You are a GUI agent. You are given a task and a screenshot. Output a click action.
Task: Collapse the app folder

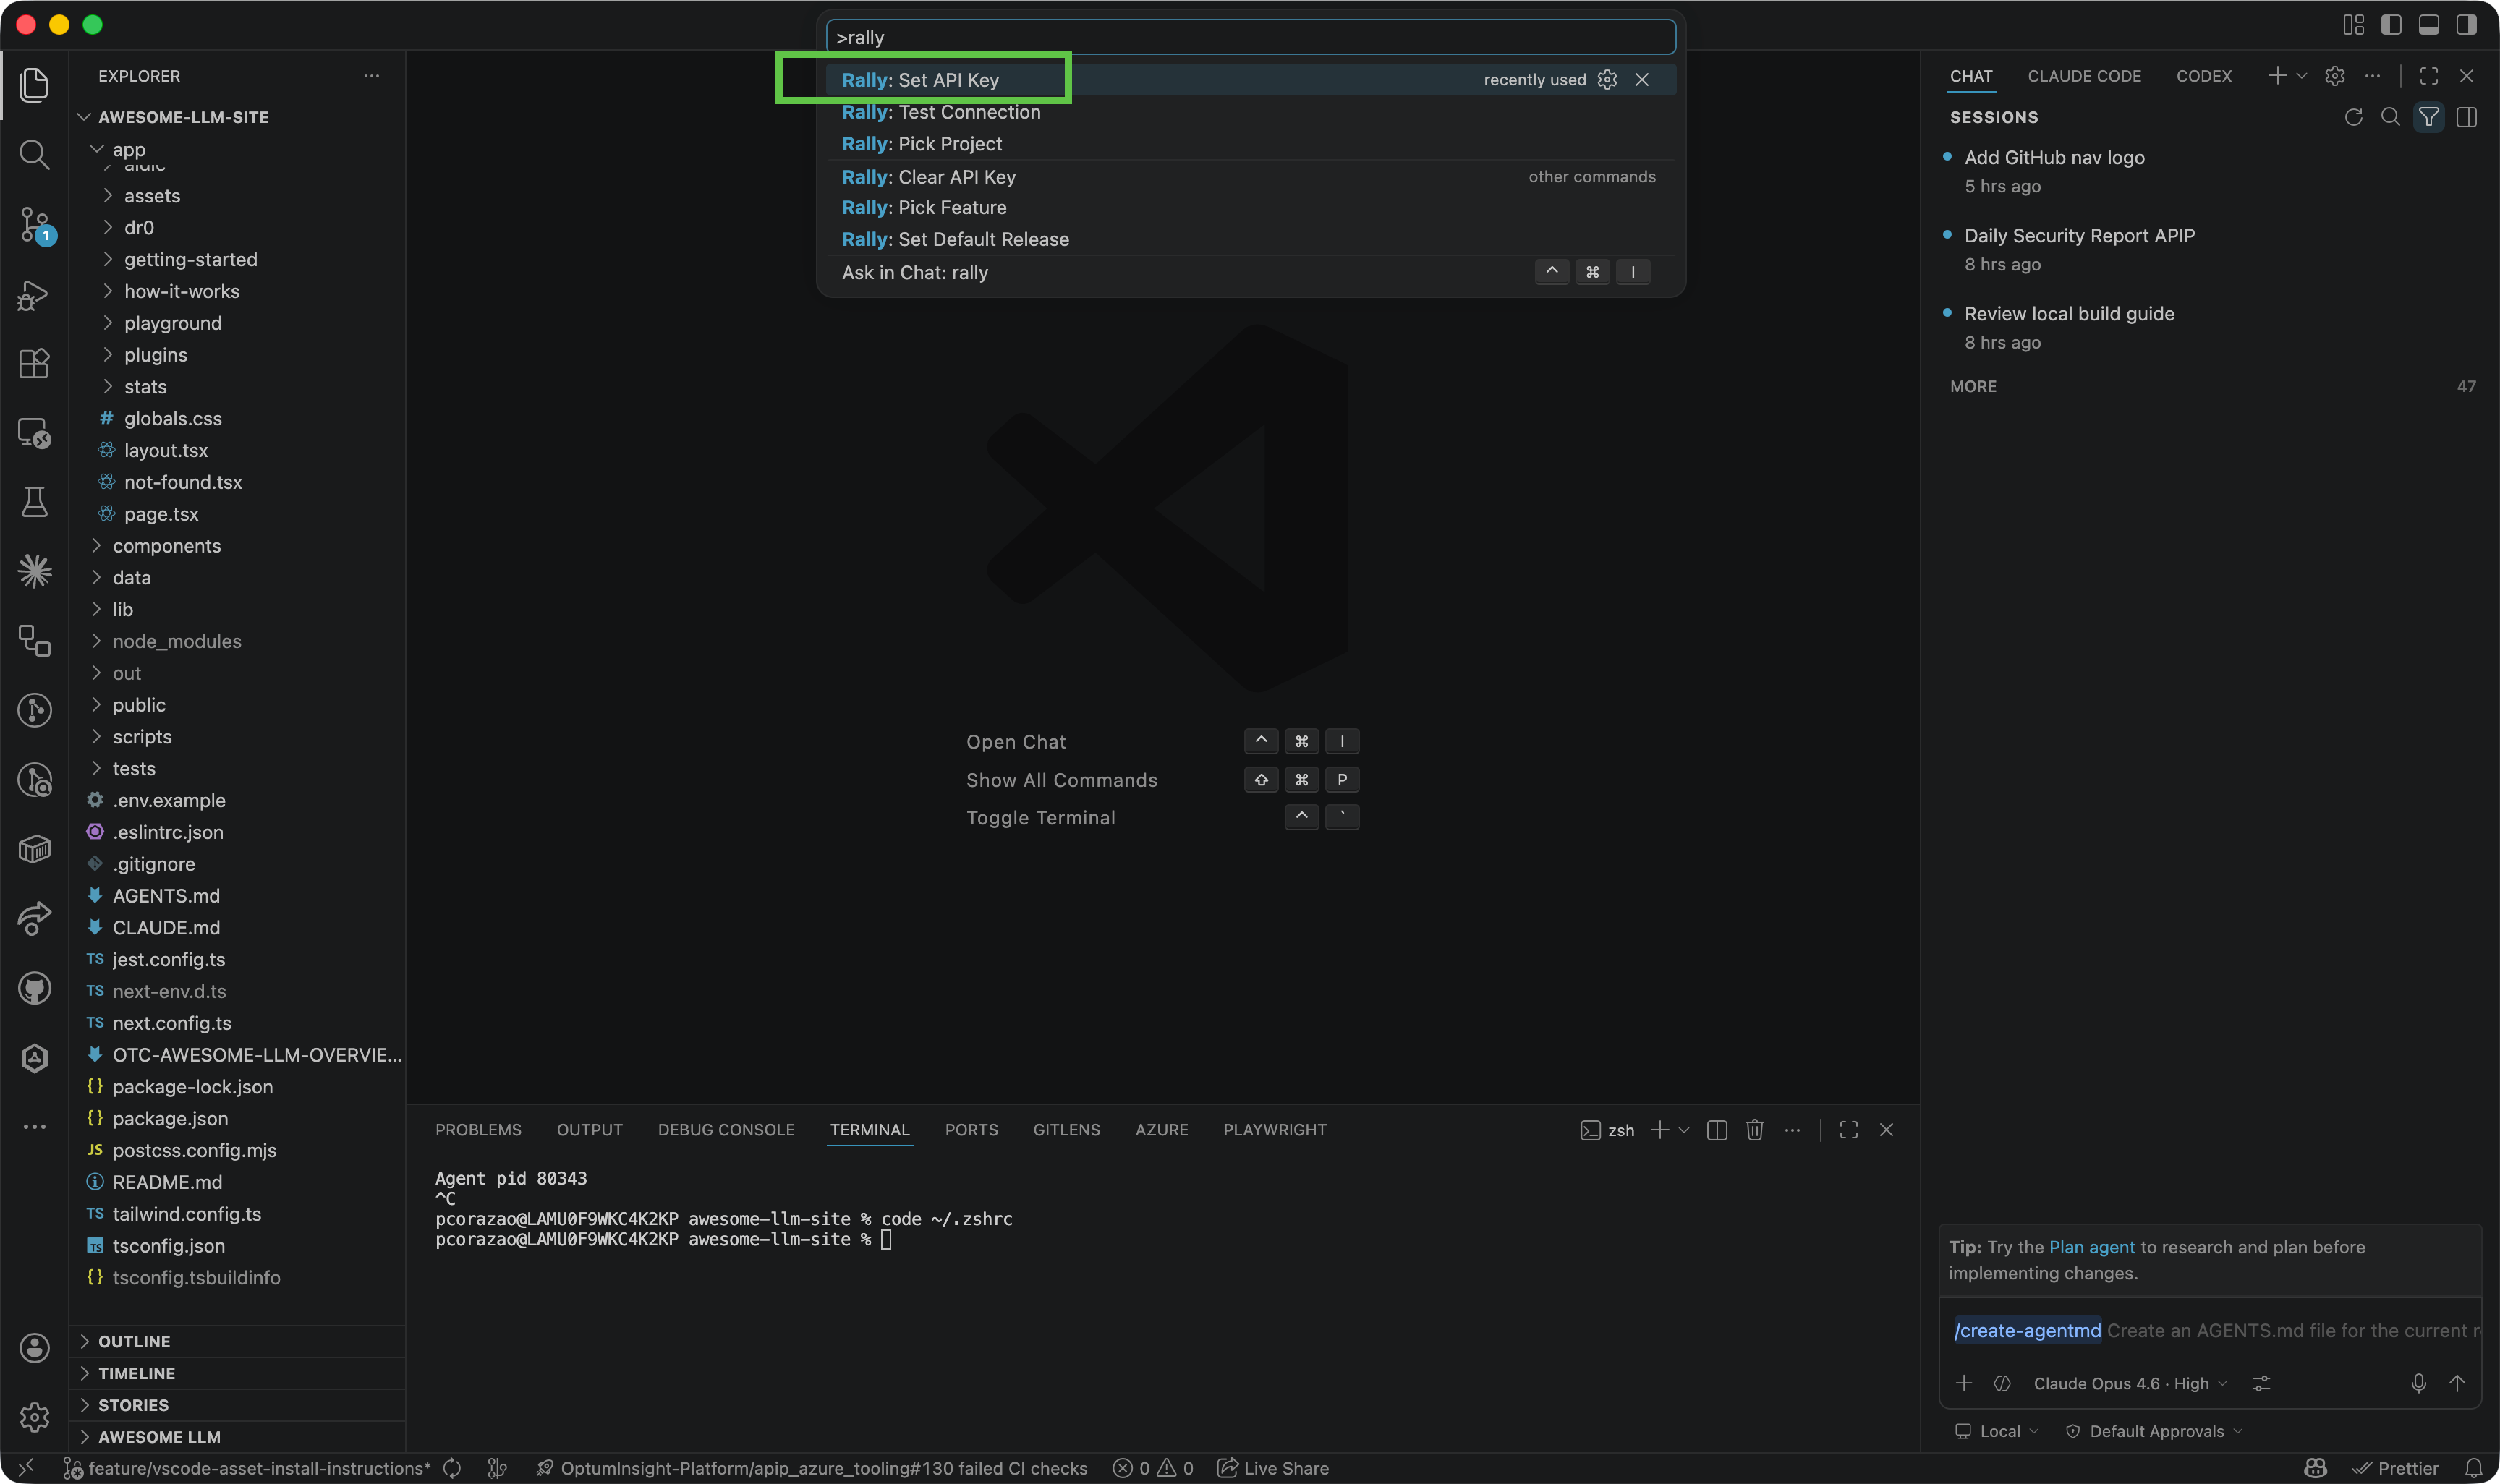tap(128, 149)
